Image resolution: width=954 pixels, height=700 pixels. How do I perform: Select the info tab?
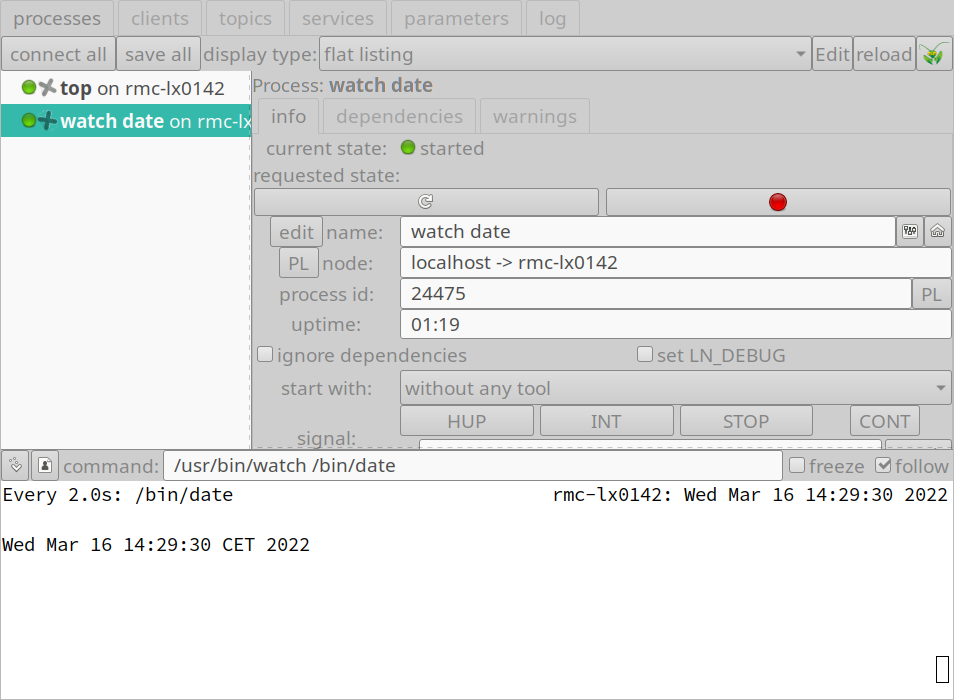click(x=288, y=116)
